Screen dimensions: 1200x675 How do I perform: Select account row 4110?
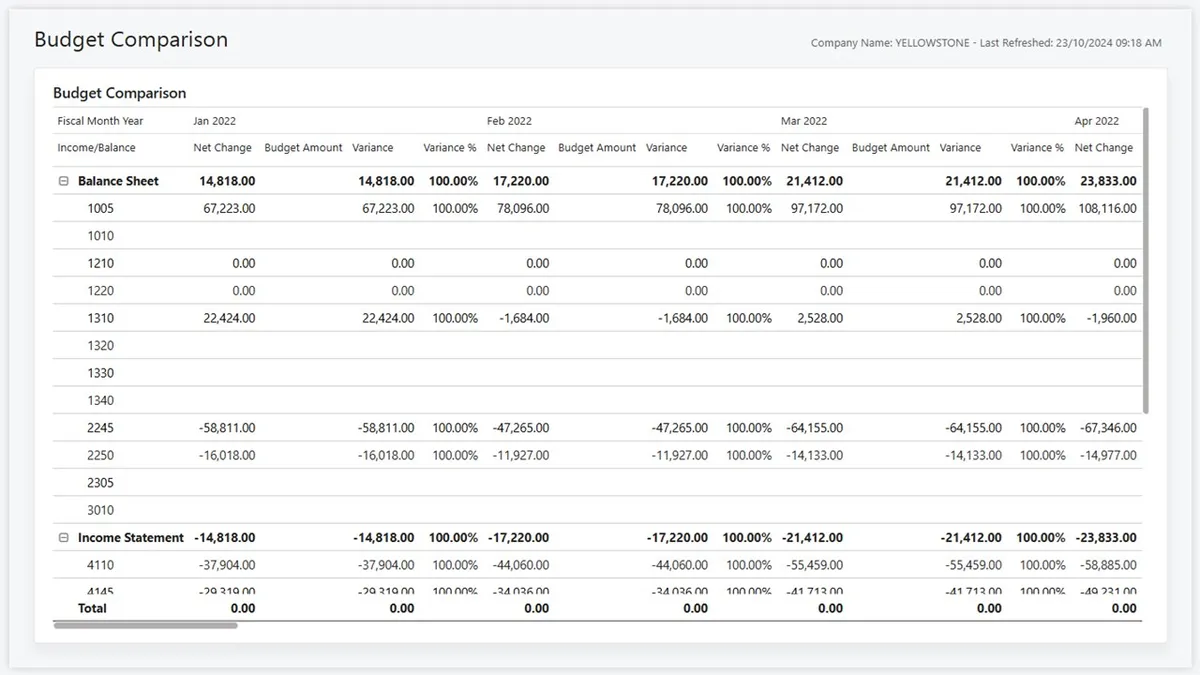(98, 564)
